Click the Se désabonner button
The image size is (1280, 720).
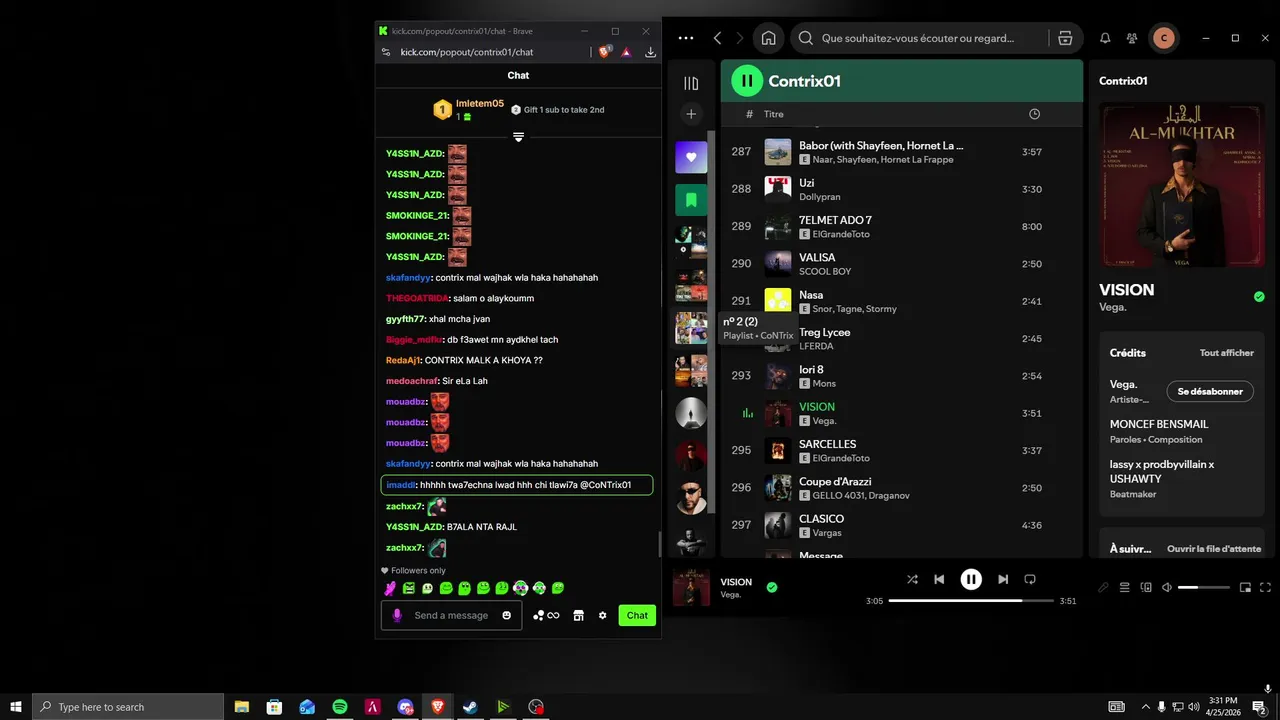click(x=1210, y=391)
